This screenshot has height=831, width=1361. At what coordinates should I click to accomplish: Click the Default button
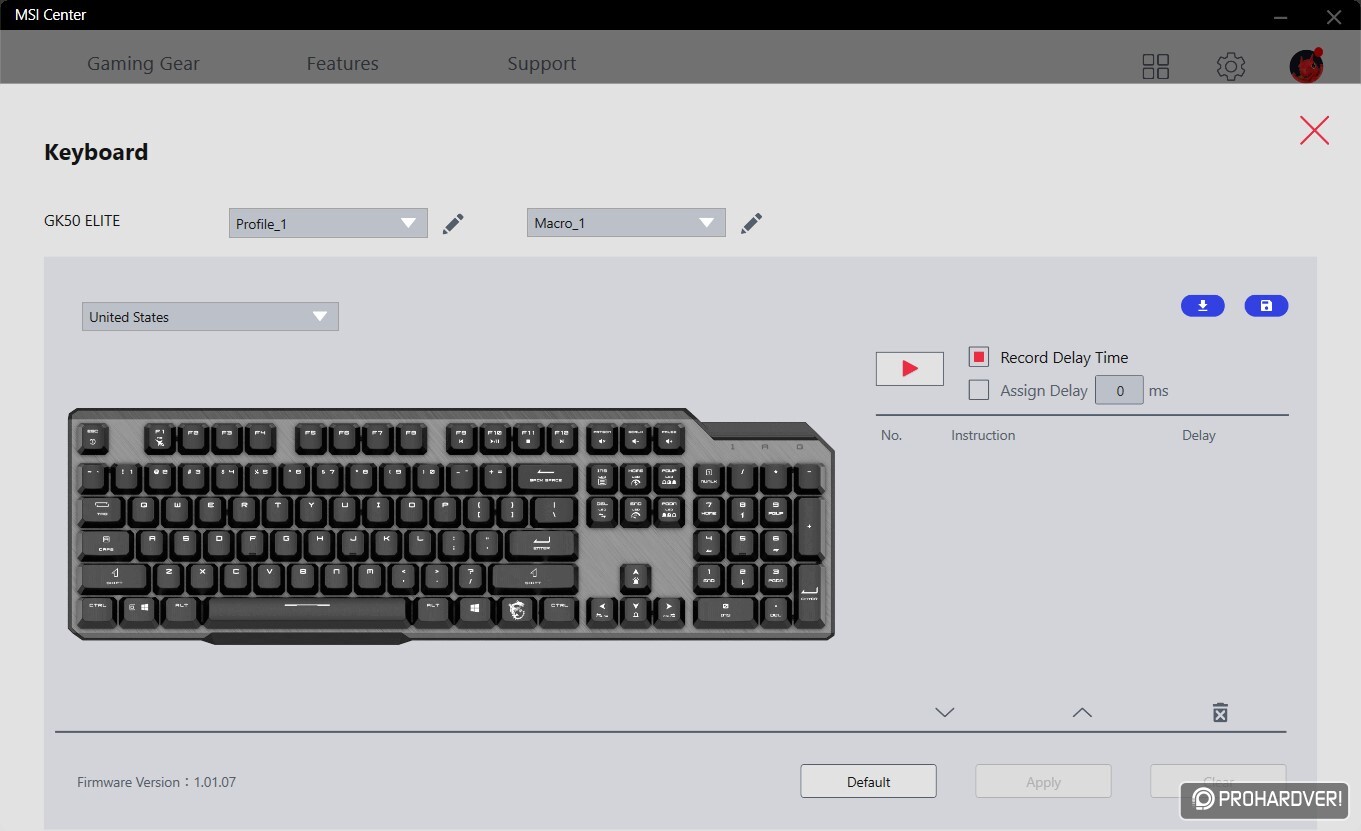pos(868,781)
